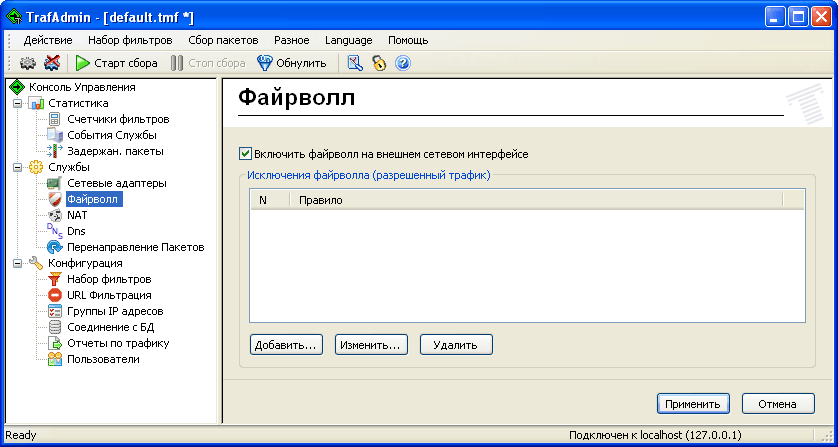
Task: Click the Изменить... button
Action: [x=371, y=345]
